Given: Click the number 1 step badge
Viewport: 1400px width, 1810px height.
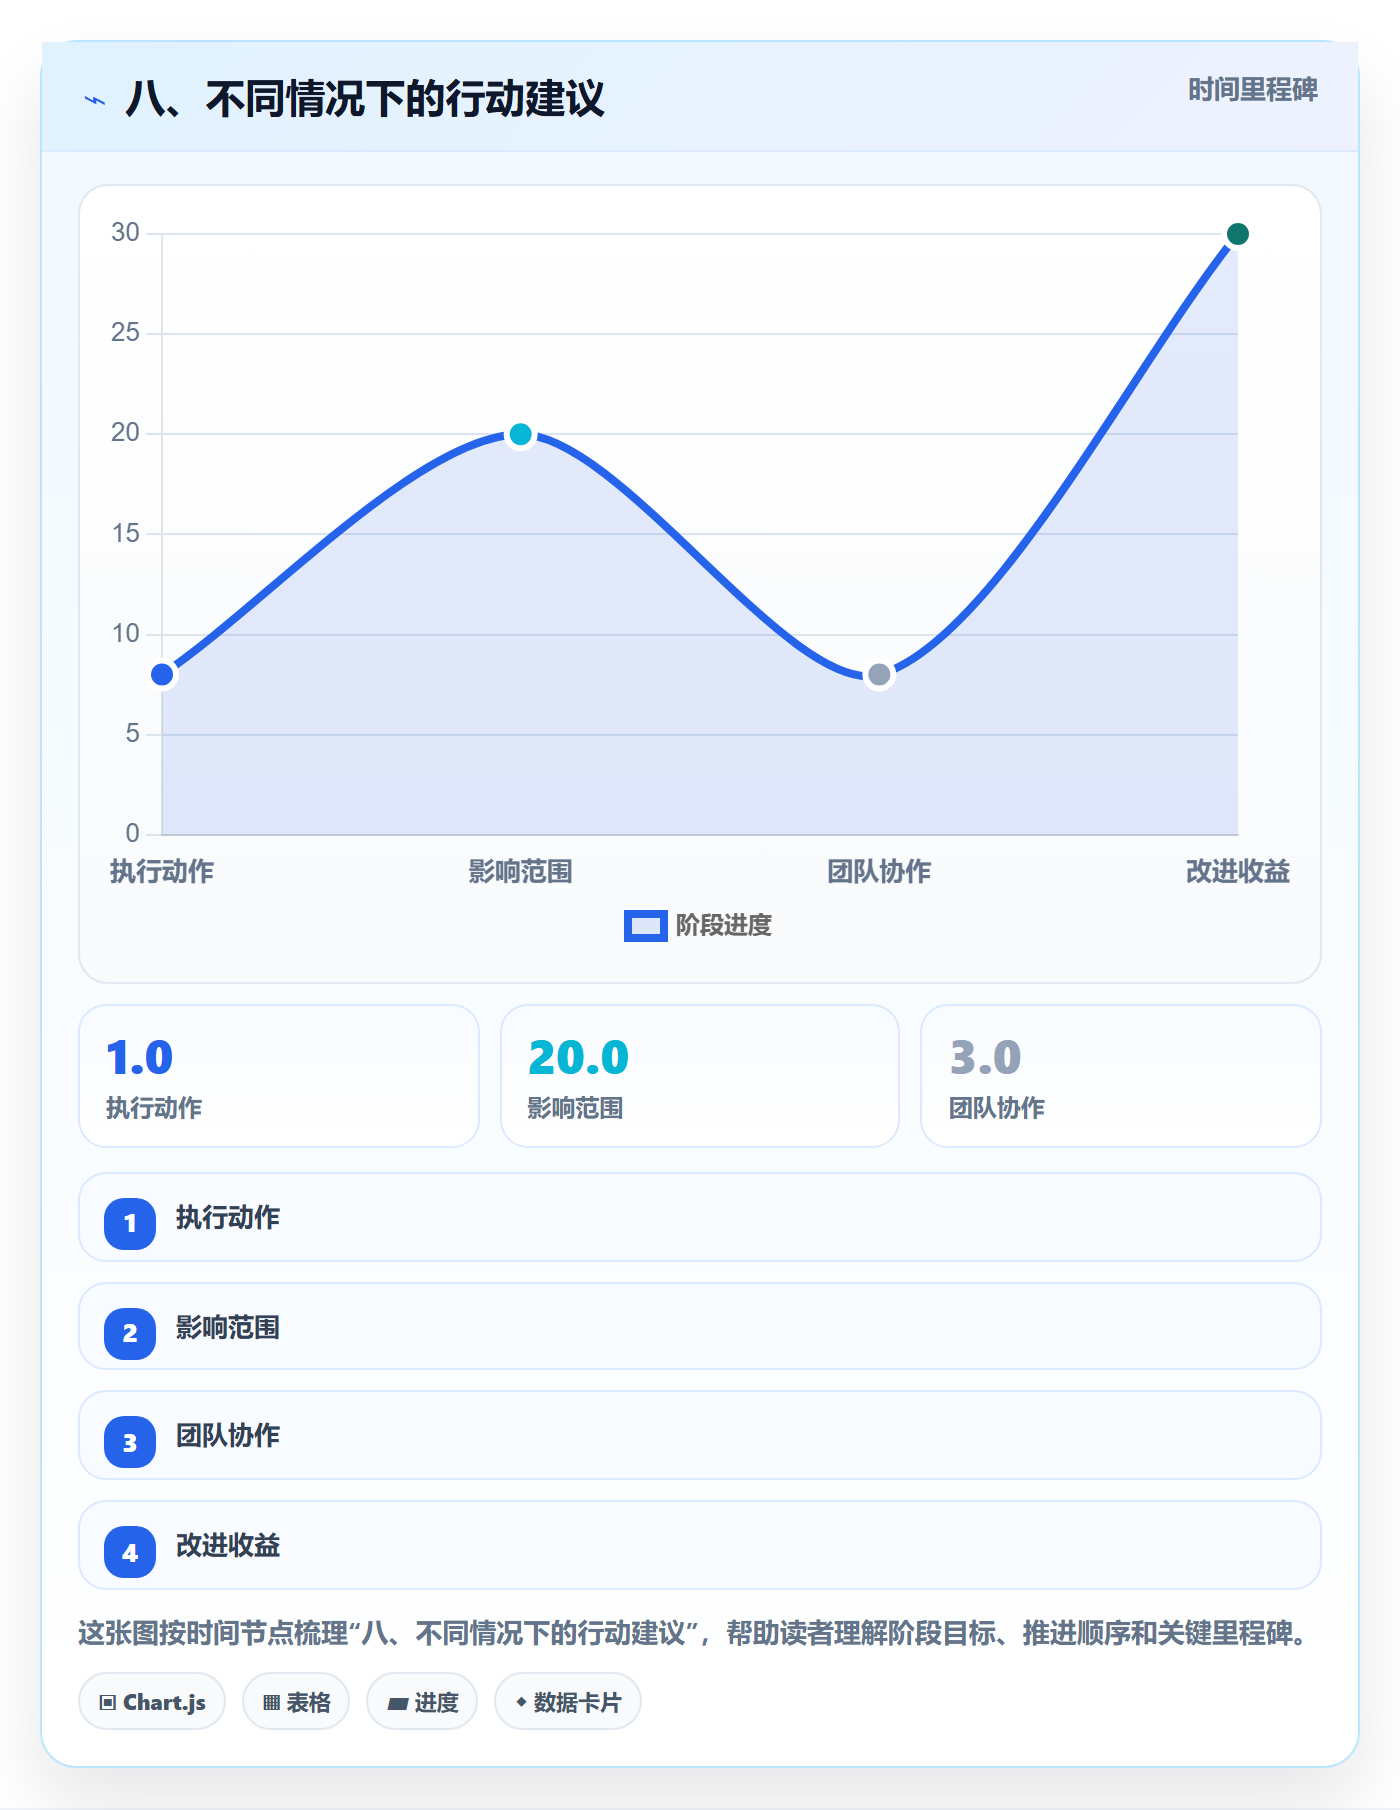Looking at the screenshot, I should click(x=130, y=1223).
